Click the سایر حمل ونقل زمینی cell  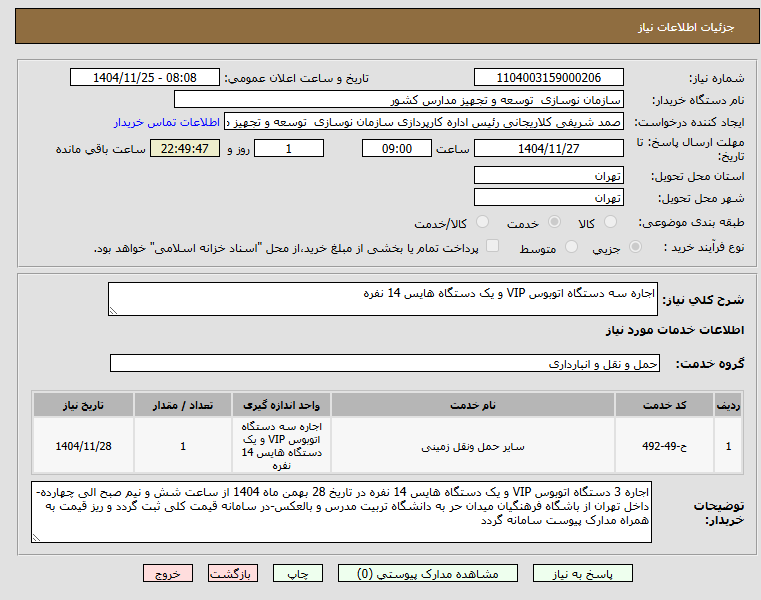(473, 446)
